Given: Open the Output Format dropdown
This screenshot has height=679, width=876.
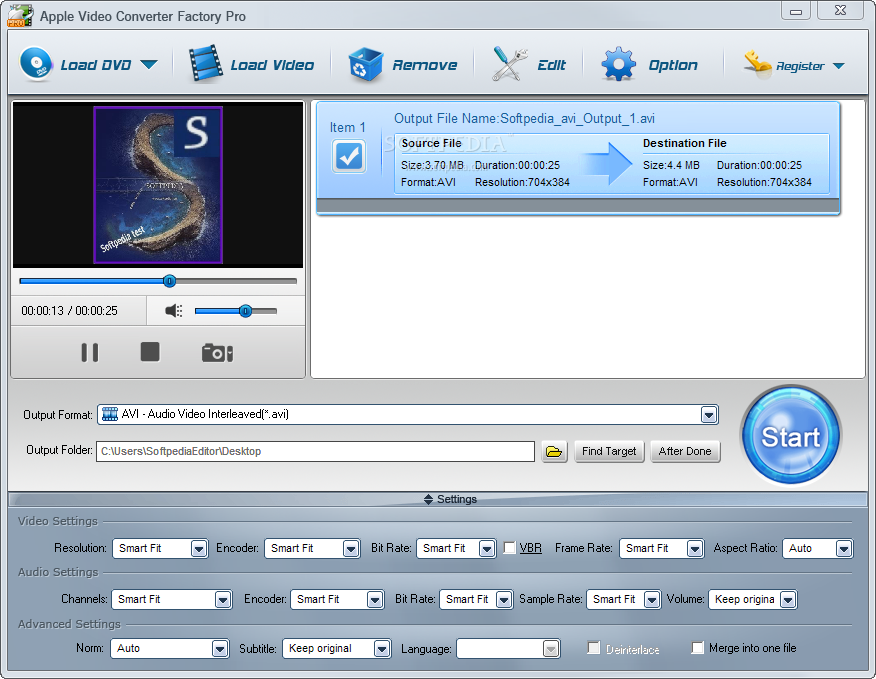Looking at the screenshot, I should click(x=710, y=414).
